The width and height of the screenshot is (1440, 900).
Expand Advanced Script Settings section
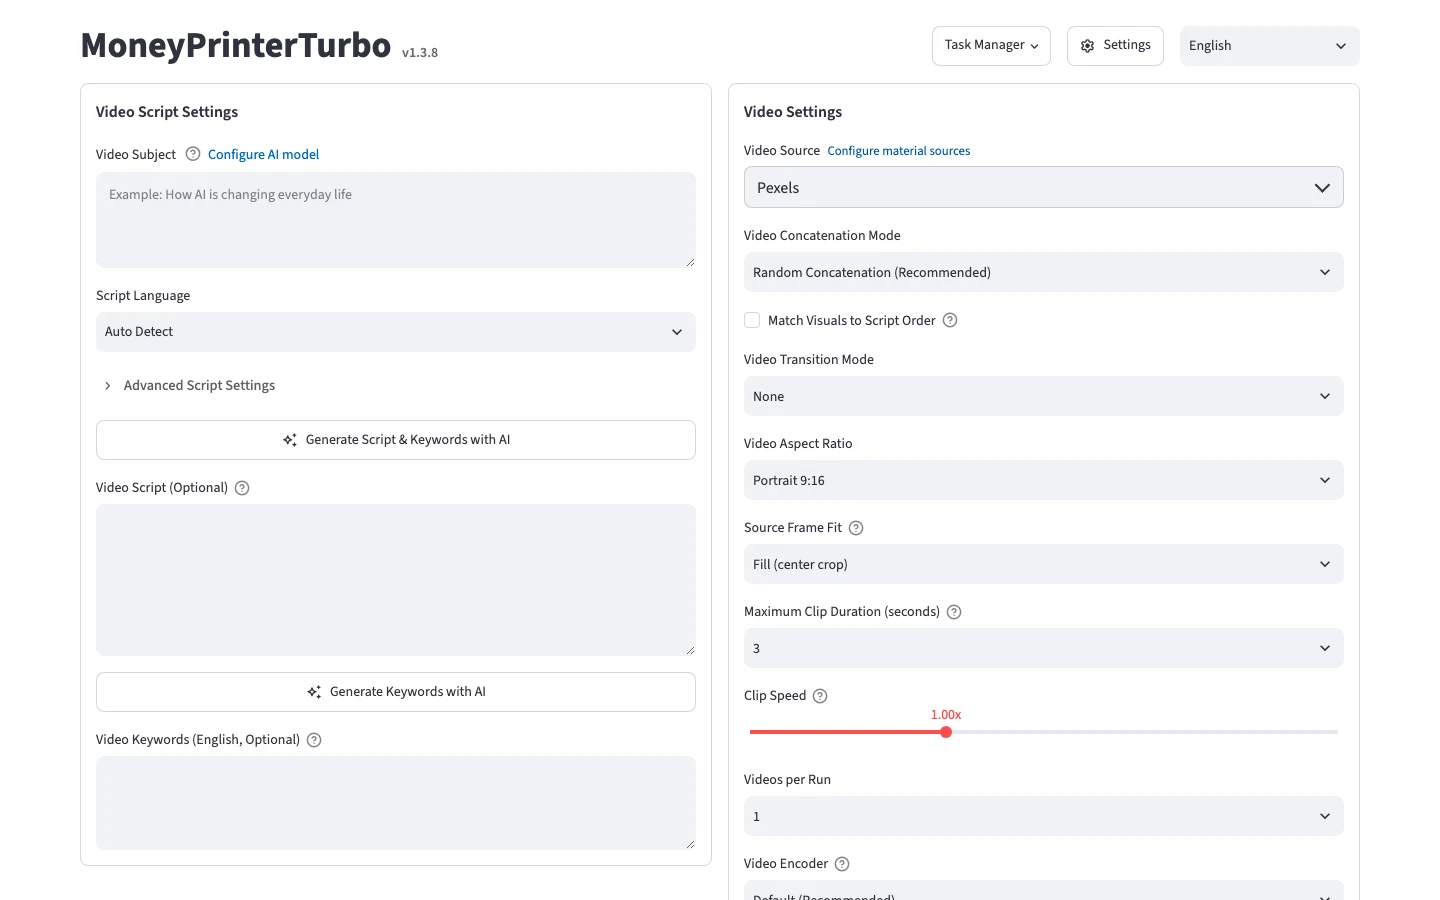click(189, 386)
